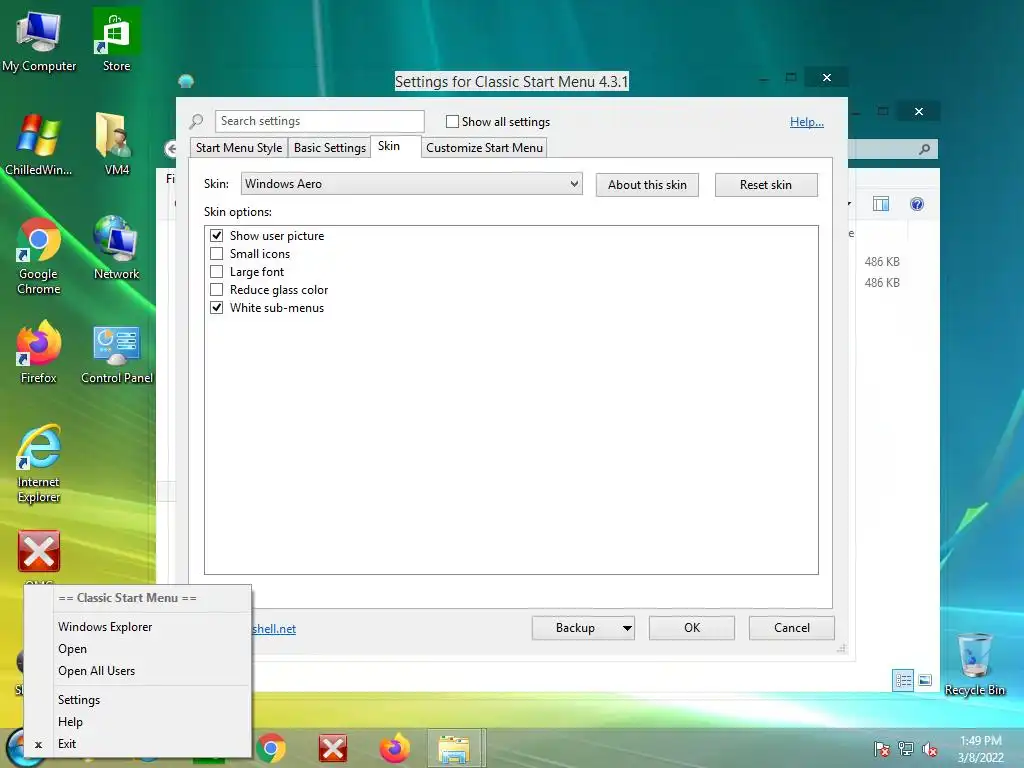Click the Cancel button
This screenshot has width=1024, height=768.
[792, 628]
